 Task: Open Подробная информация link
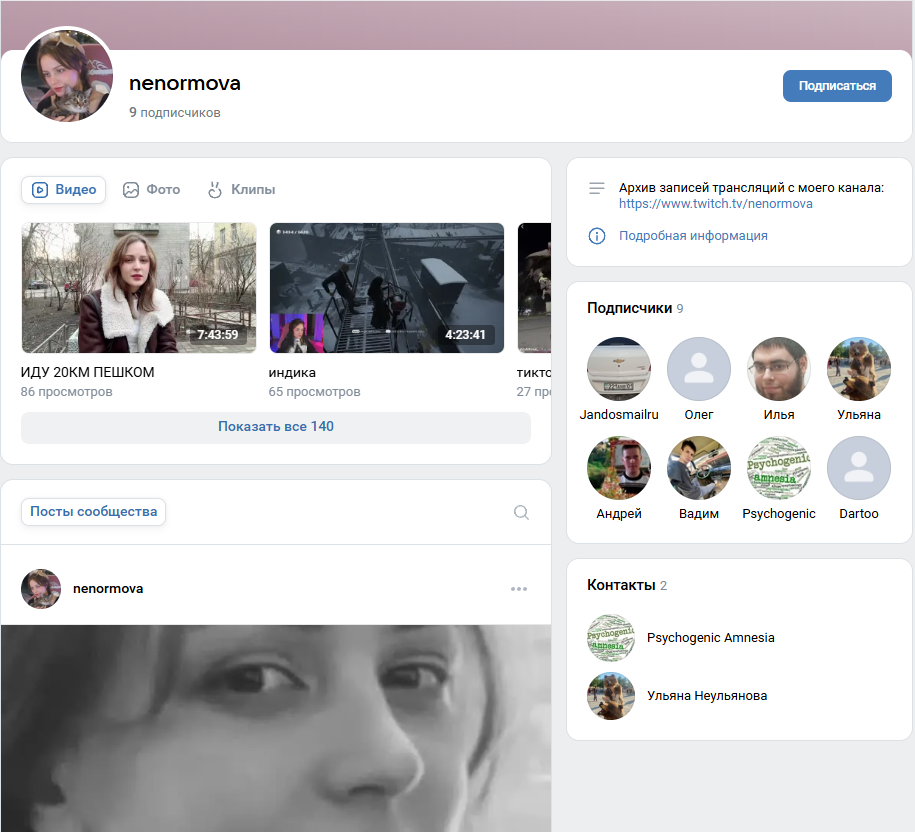click(x=693, y=236)
